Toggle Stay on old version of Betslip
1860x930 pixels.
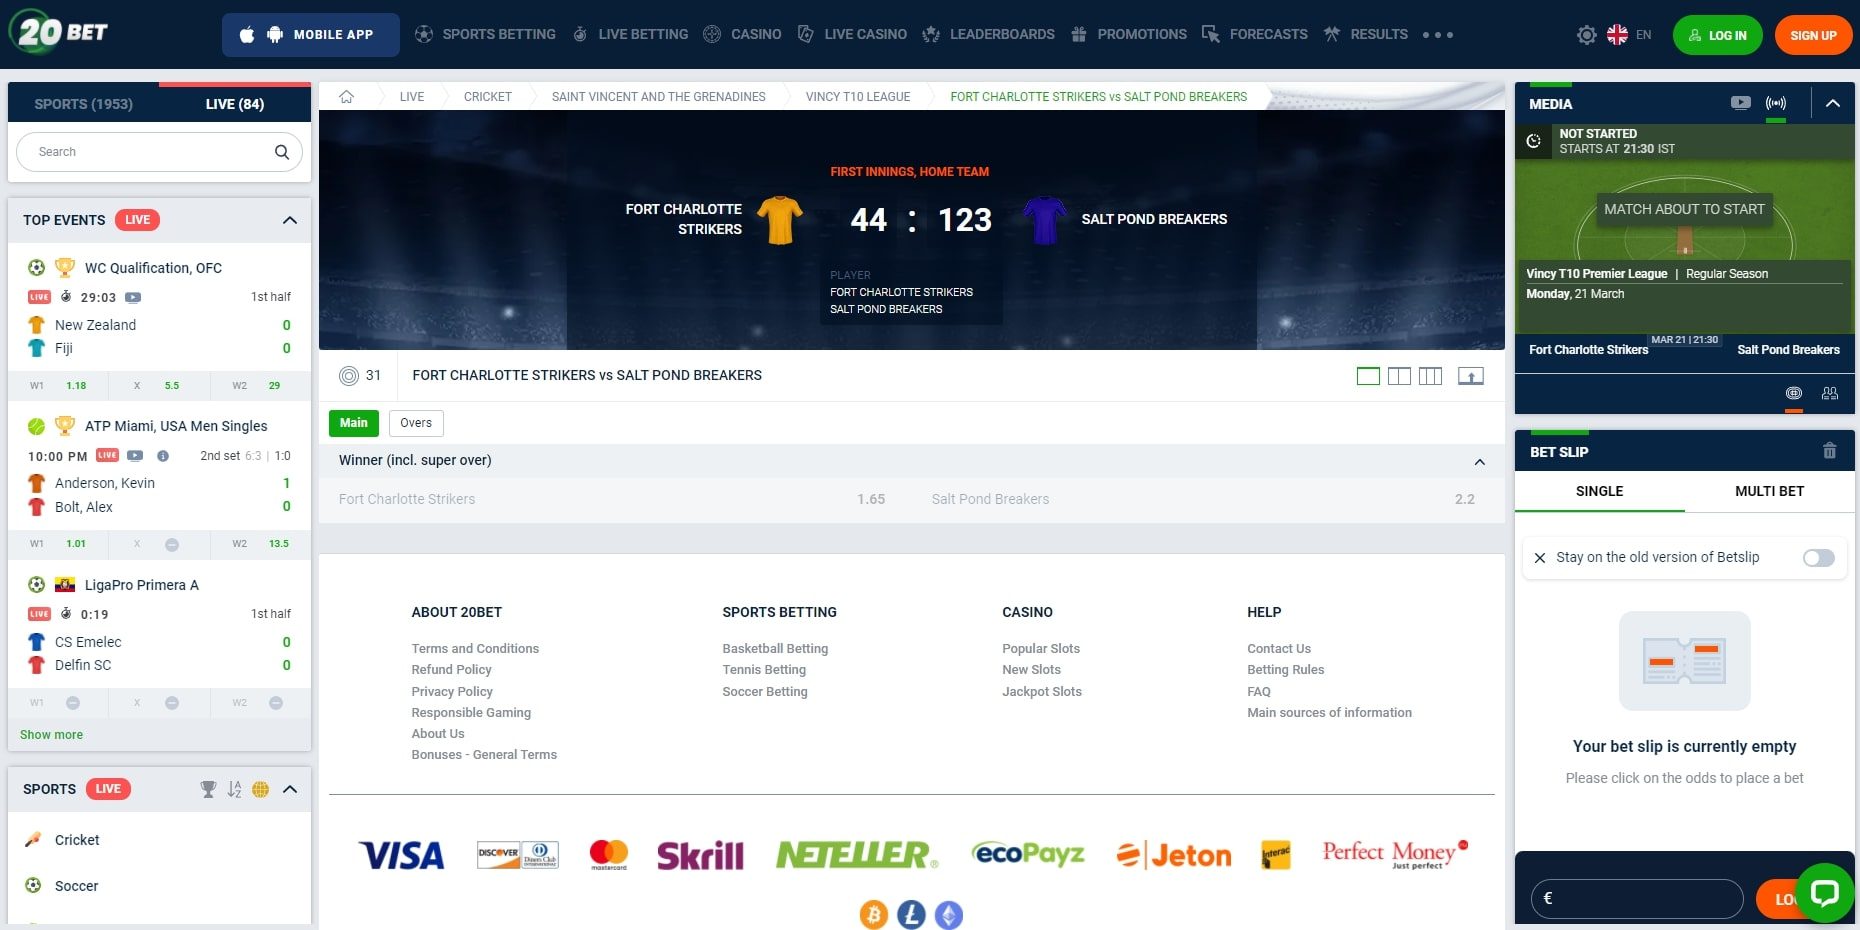(x=1819, y=558)
